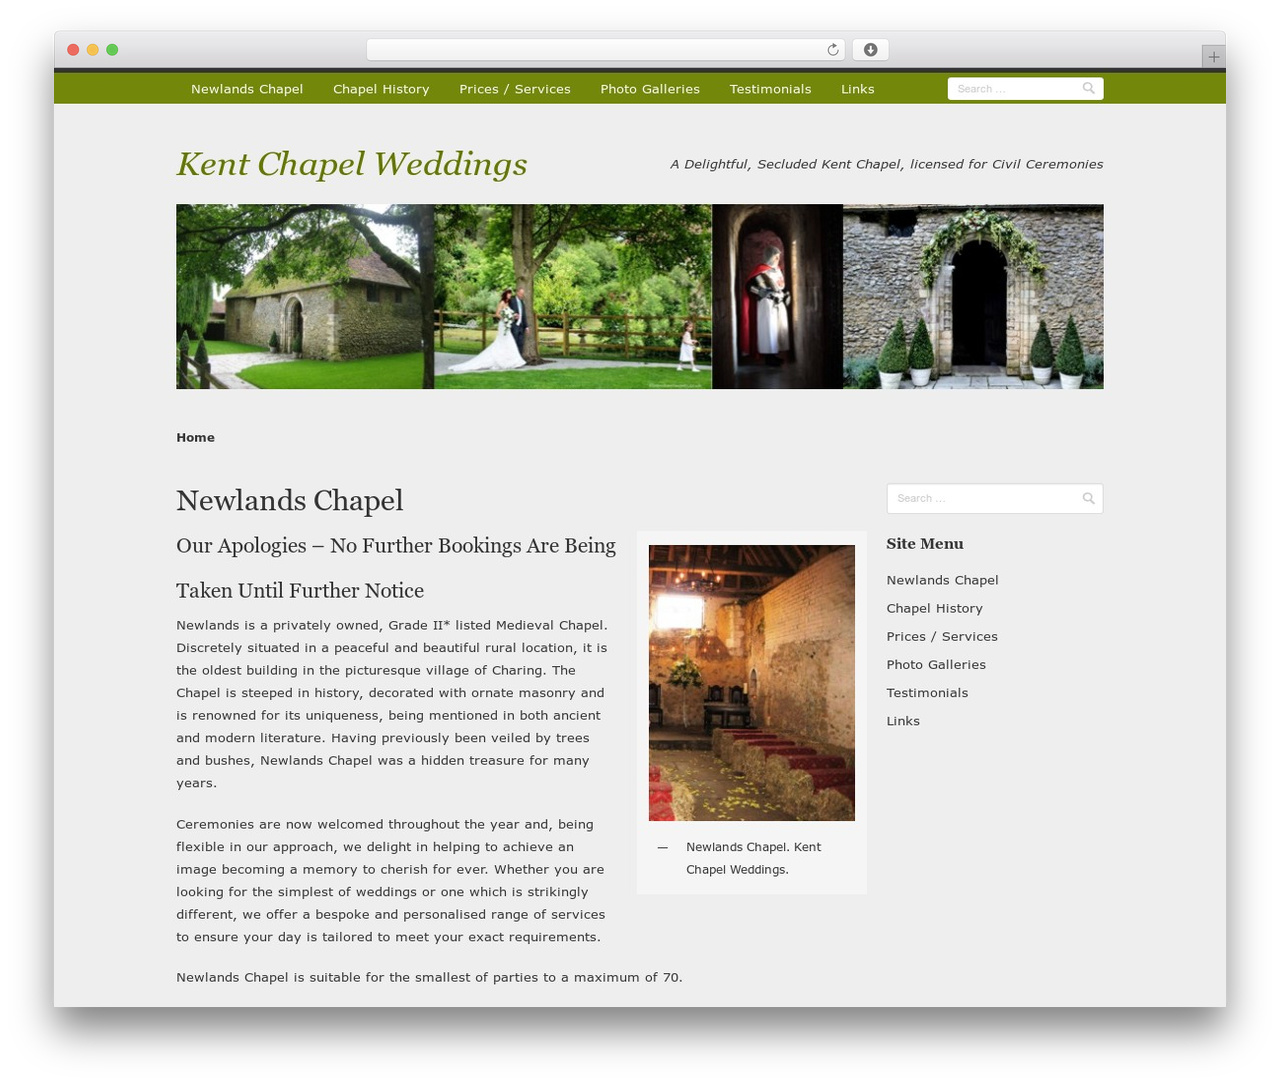Image resolution: width=1280 pixels, height=1084 pixels.
Task: Click the green maximize window button
Action: [x=112, y=50]
